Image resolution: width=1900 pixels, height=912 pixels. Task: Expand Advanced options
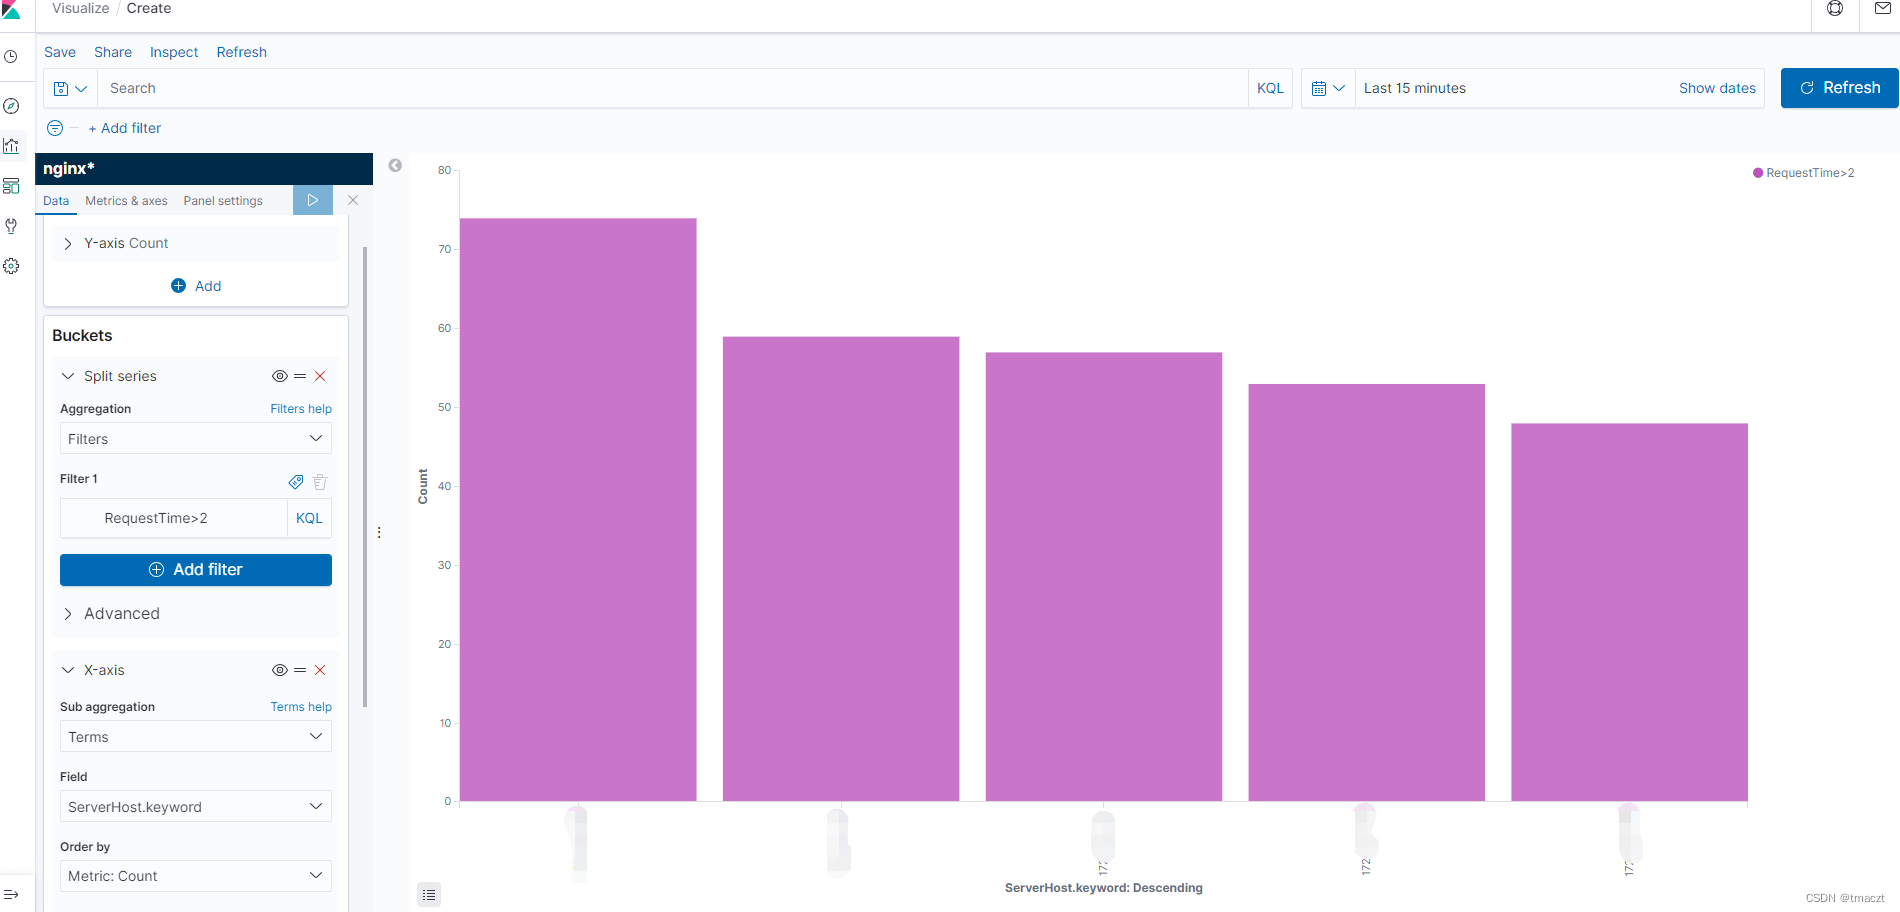[111, 613]
